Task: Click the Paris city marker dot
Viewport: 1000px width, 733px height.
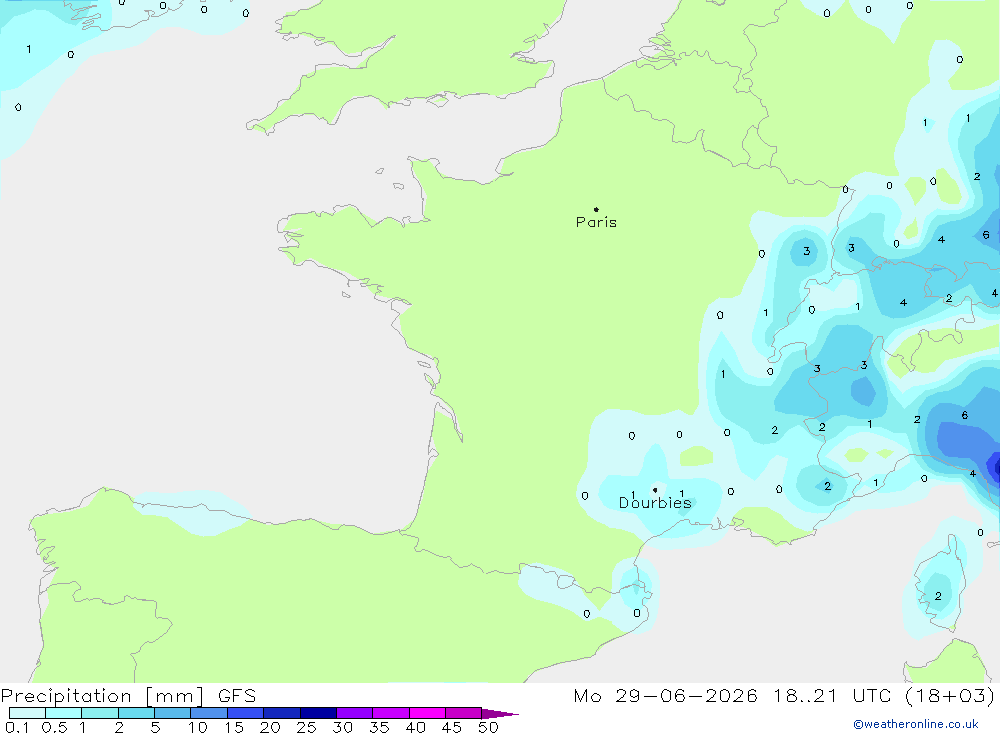Action: click(x=596, y=209)
